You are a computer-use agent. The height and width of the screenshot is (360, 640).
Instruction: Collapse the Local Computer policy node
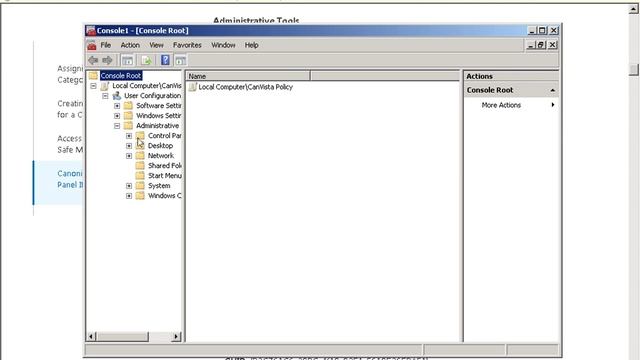(x=93, y=86)
